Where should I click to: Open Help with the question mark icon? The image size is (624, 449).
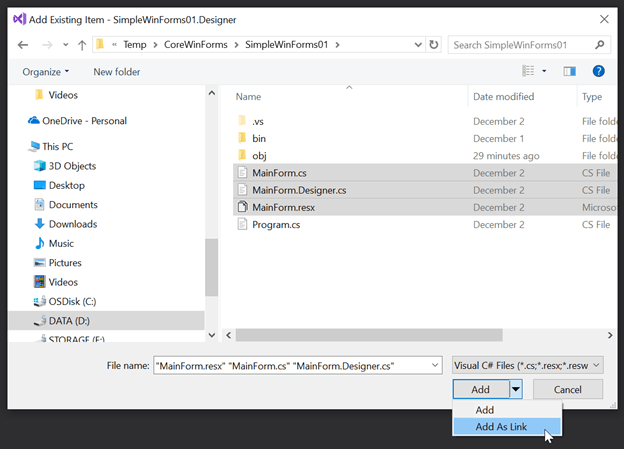(x=599, y=71)
